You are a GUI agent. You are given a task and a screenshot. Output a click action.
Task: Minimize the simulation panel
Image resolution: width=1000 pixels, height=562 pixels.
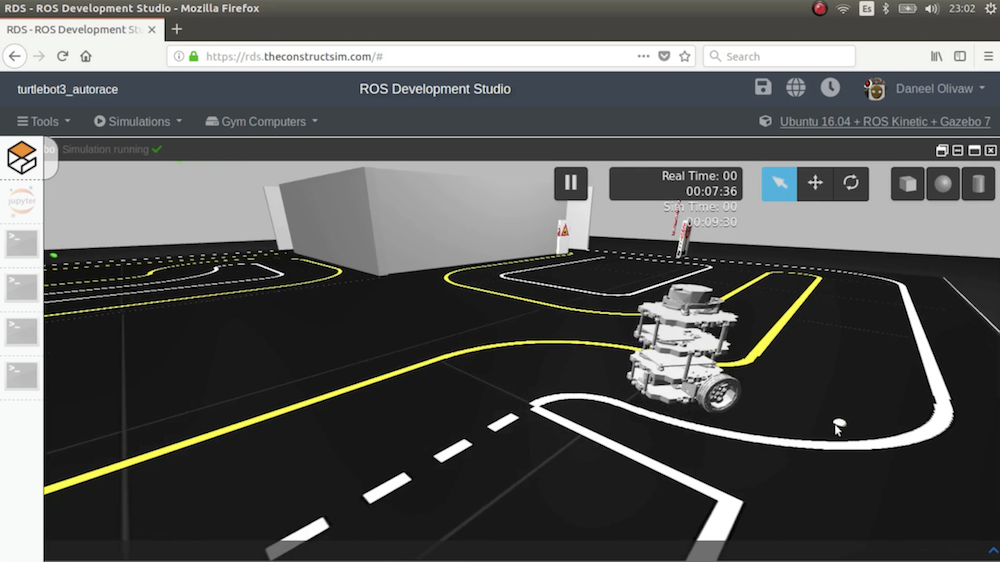point(958,151)
